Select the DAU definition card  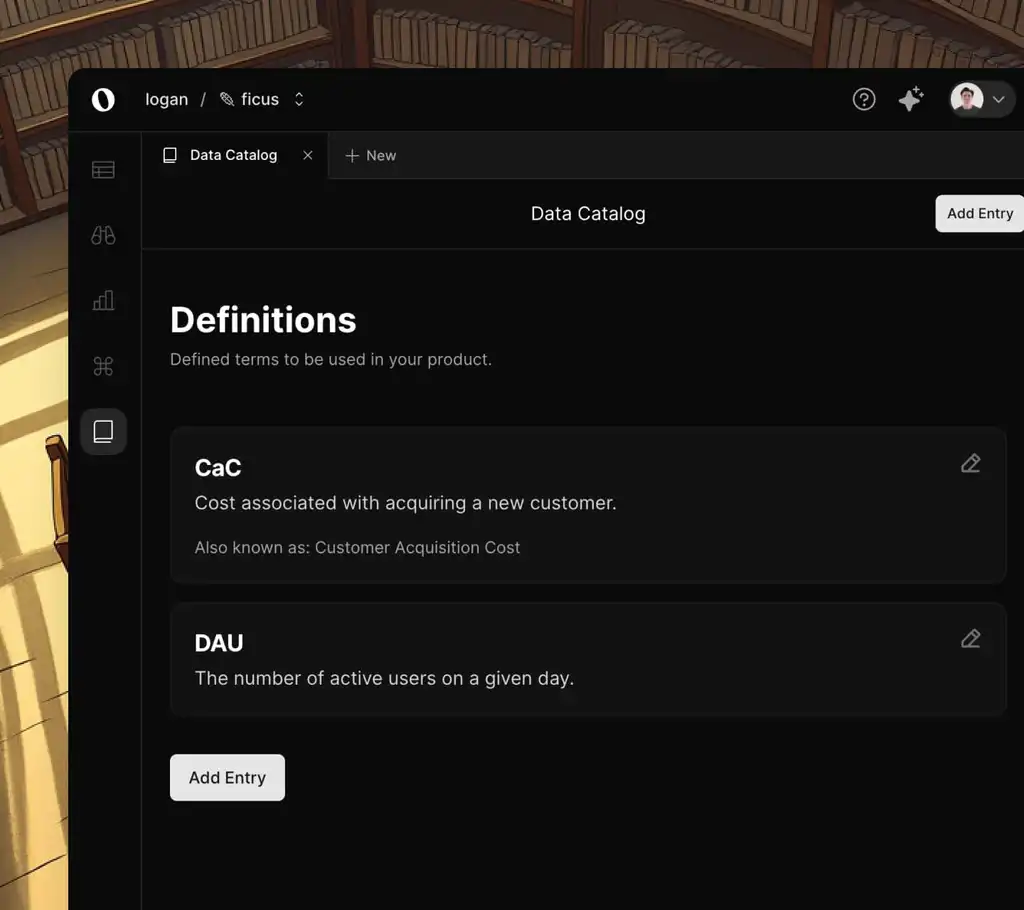point(587,660)
